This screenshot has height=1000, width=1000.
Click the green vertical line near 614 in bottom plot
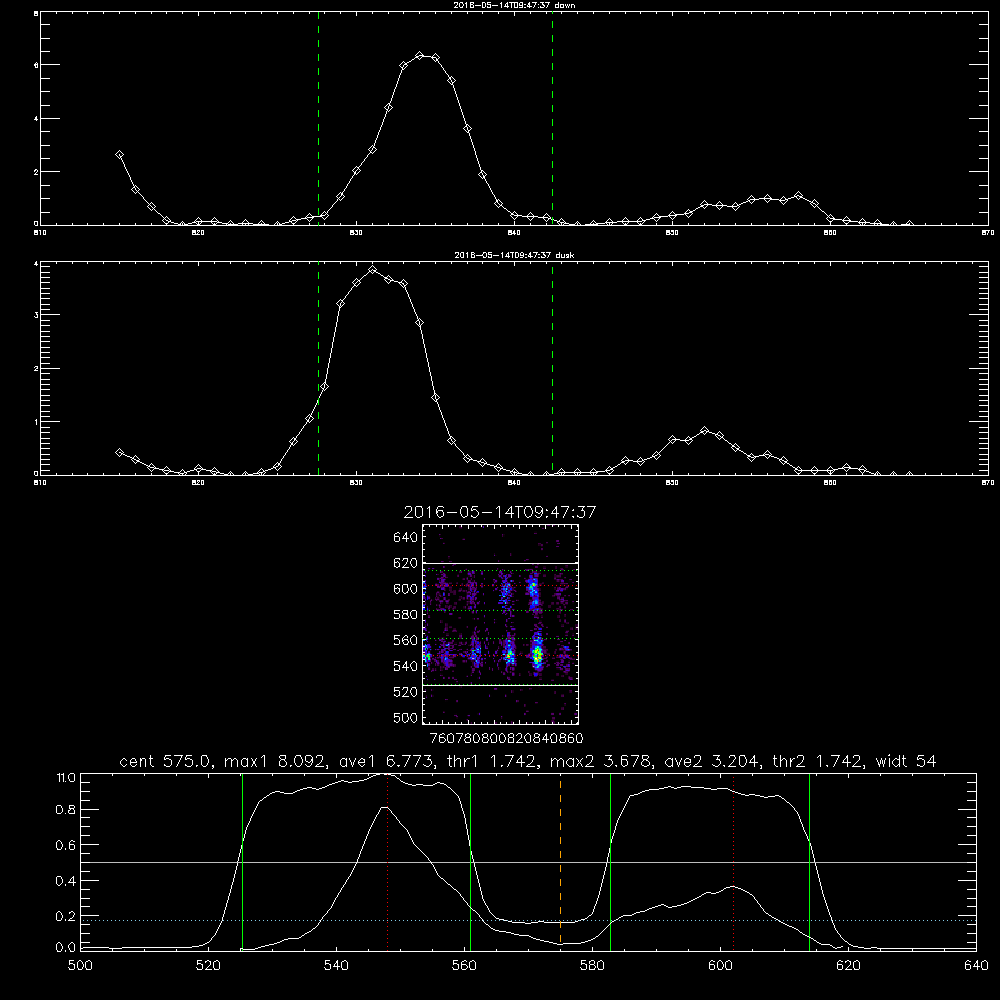(809, 861)
